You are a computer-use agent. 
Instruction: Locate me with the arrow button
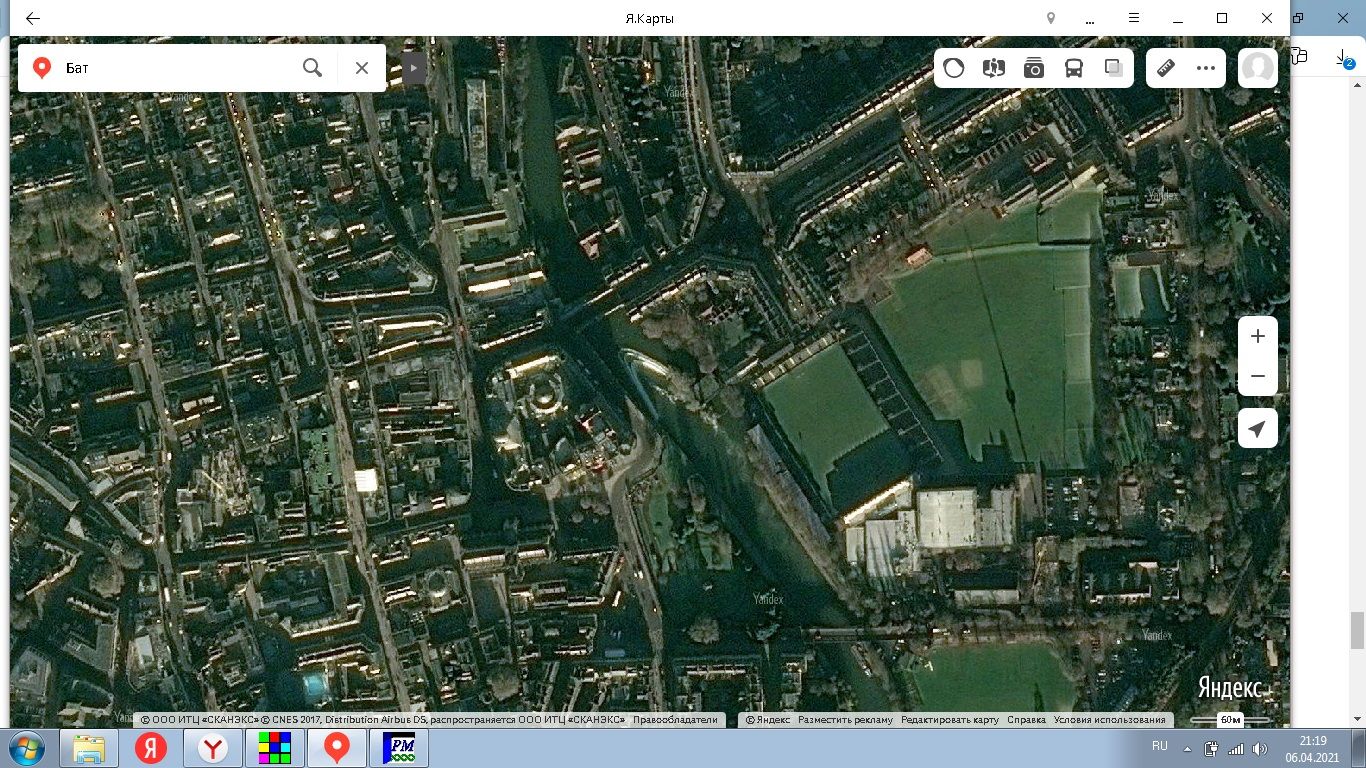coord(1257,429)
